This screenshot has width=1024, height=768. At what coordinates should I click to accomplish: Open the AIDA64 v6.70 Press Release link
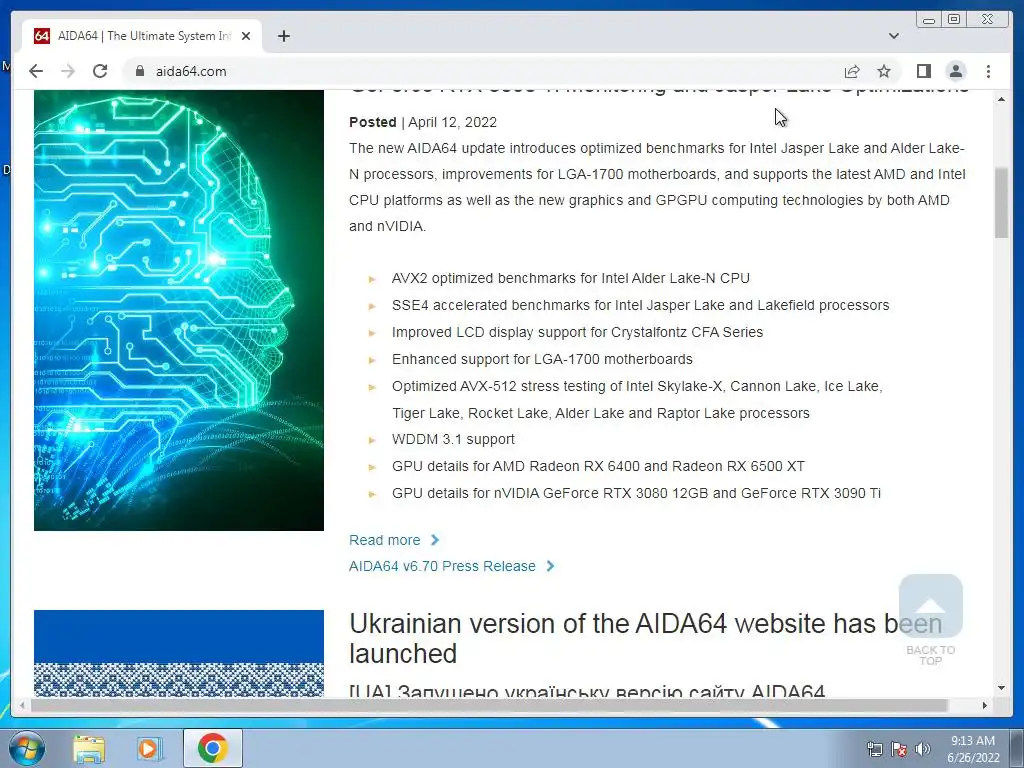[x=451, y=566]
